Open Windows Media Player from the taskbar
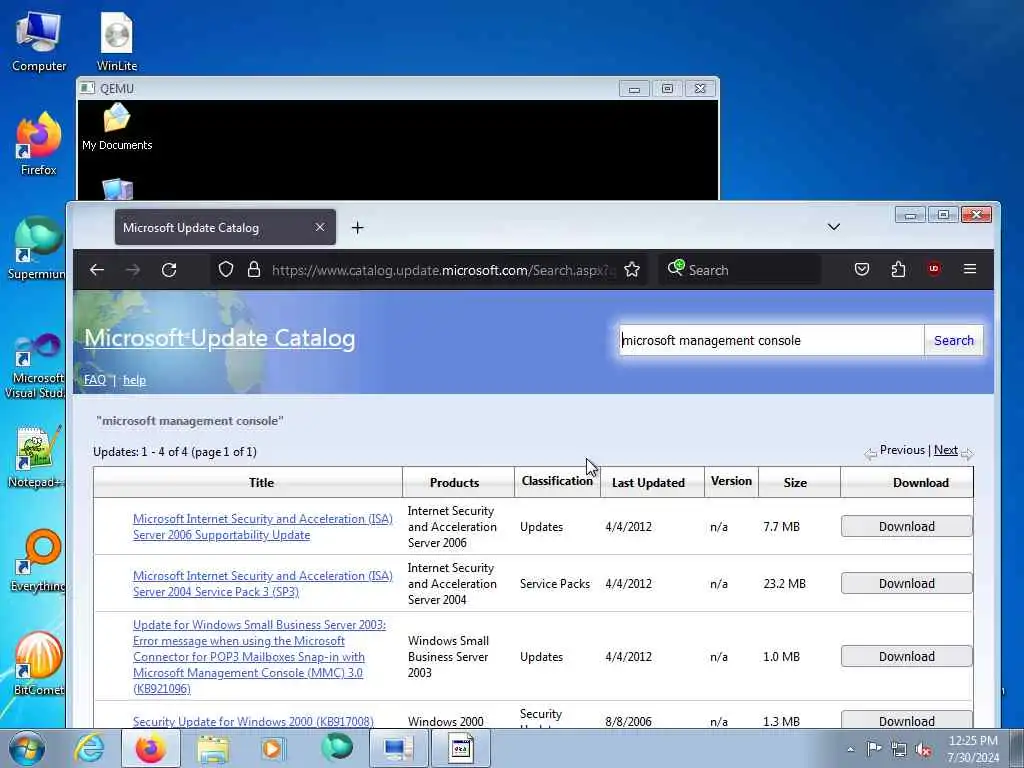This screenshot has height=768, width=1024. (x=273, y=748)
